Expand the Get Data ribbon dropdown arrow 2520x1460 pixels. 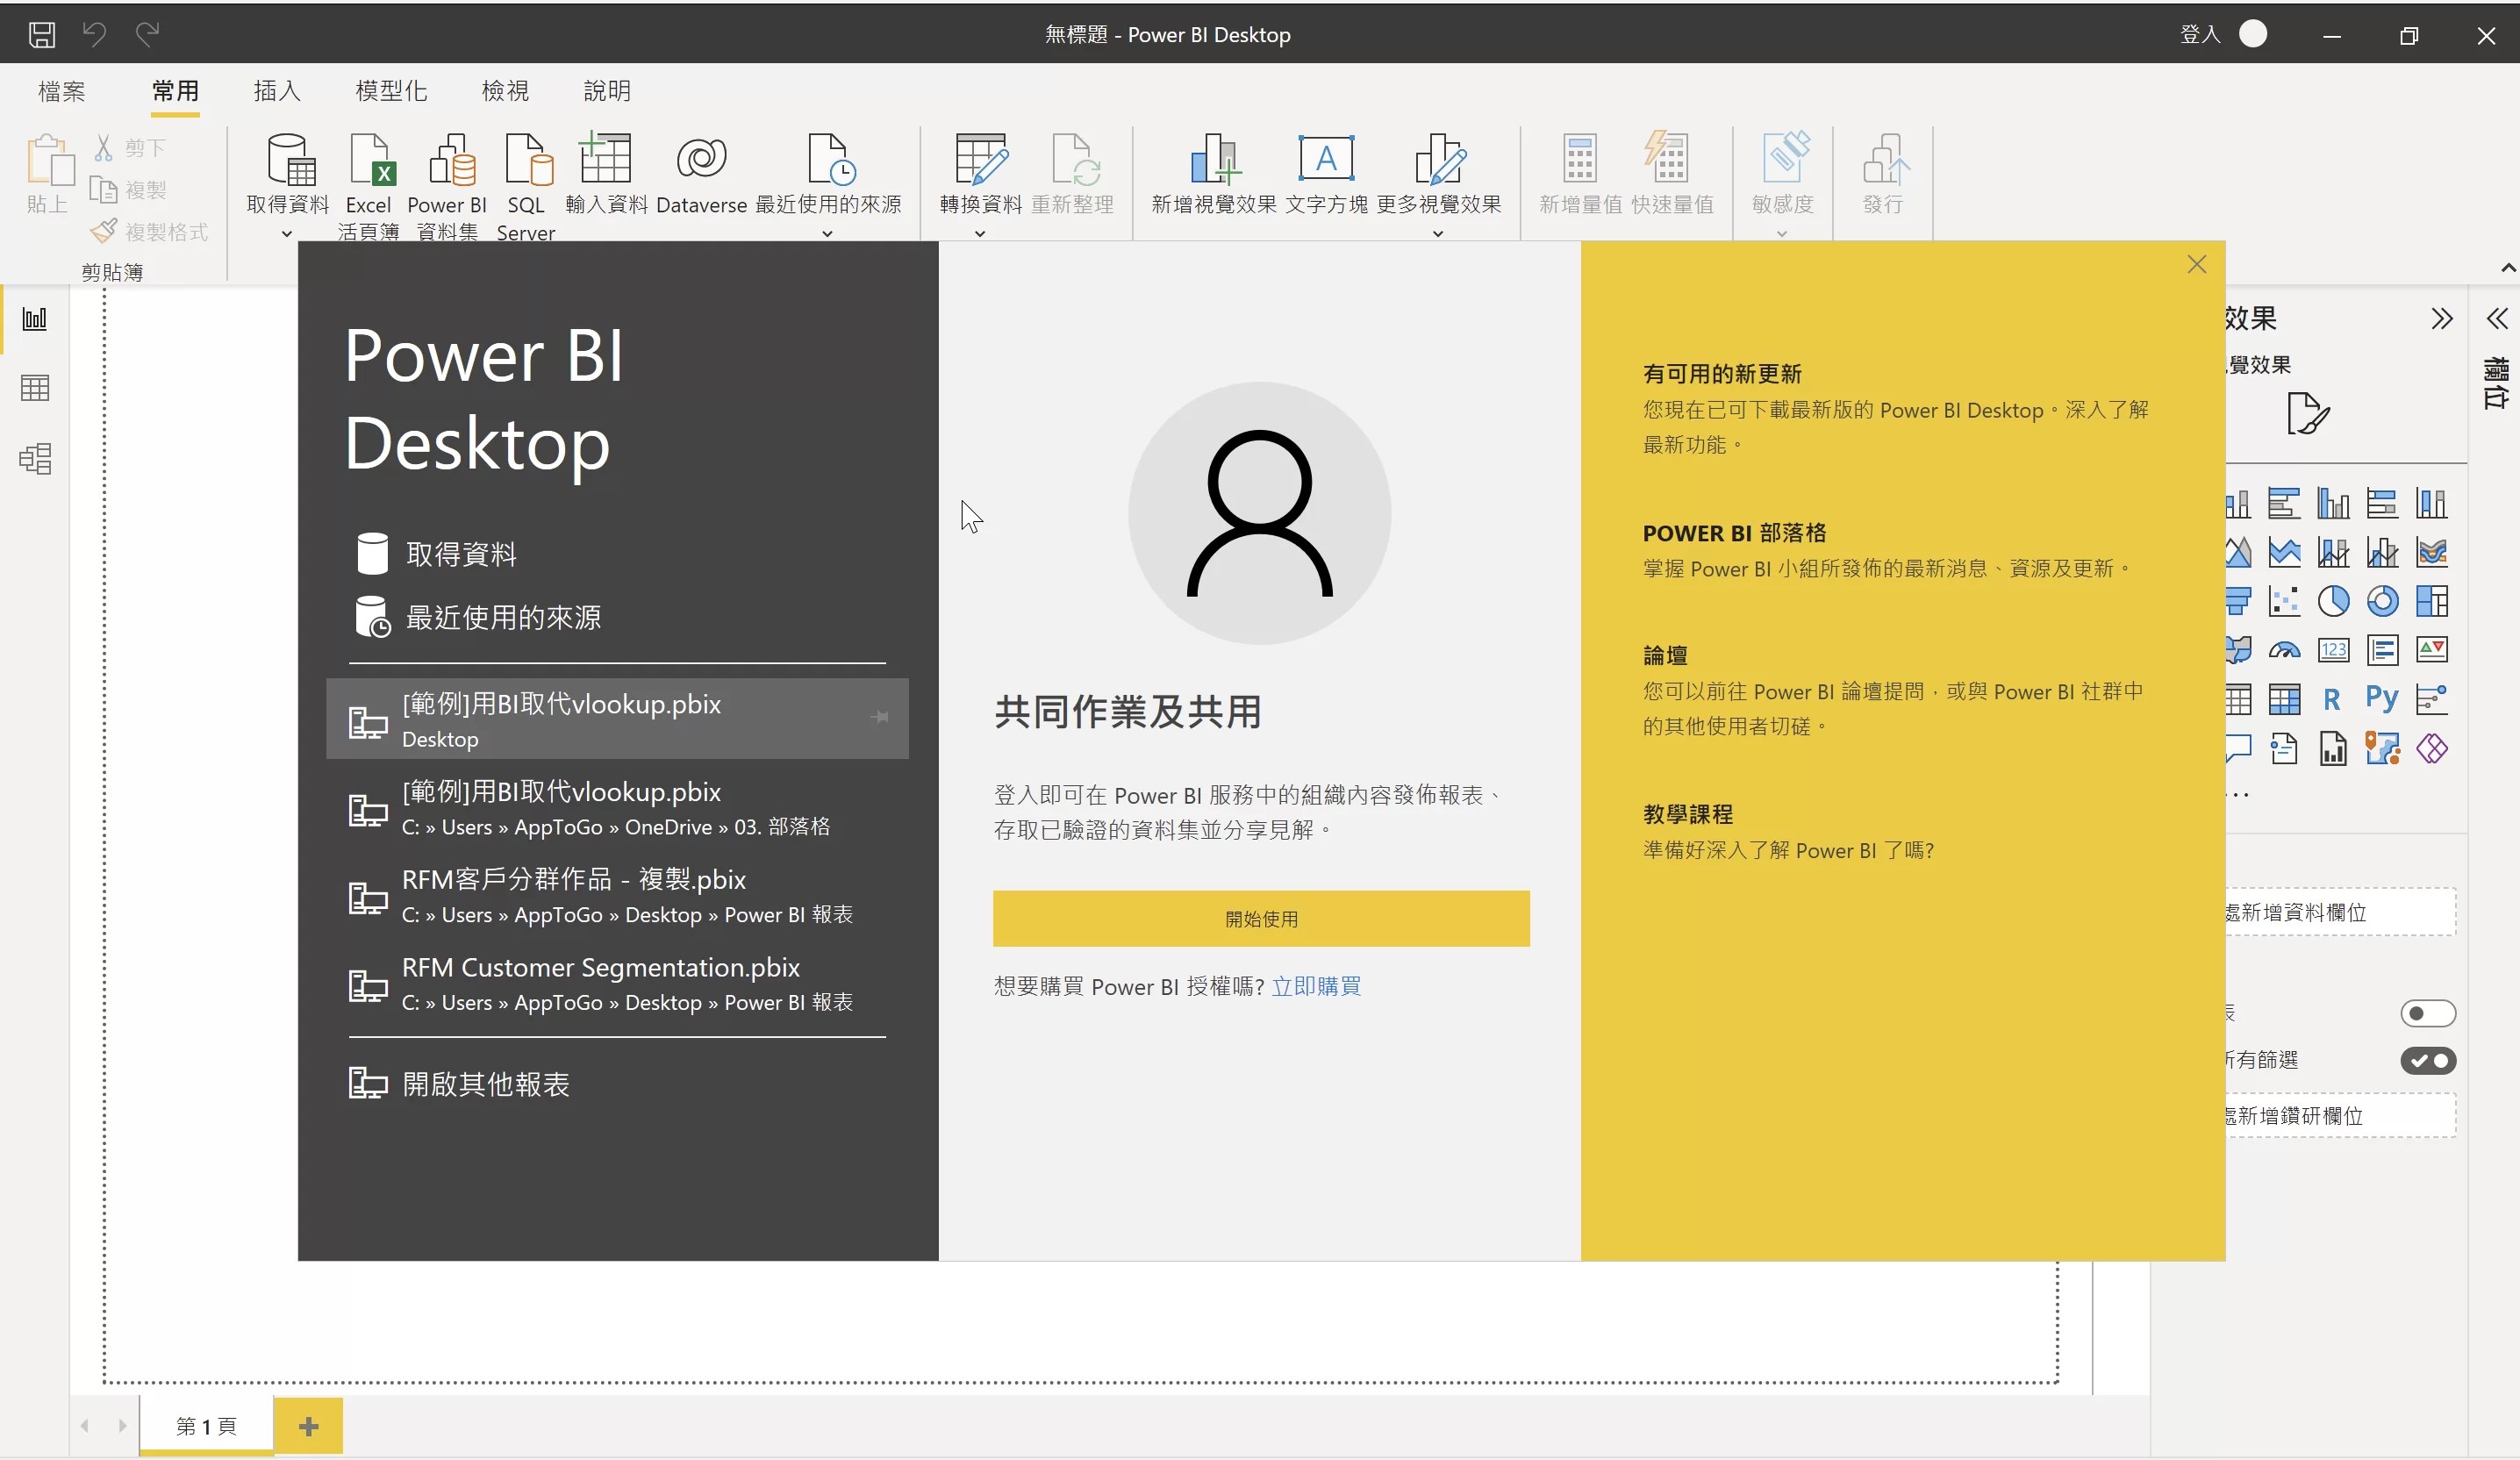[x=287, y=234]
